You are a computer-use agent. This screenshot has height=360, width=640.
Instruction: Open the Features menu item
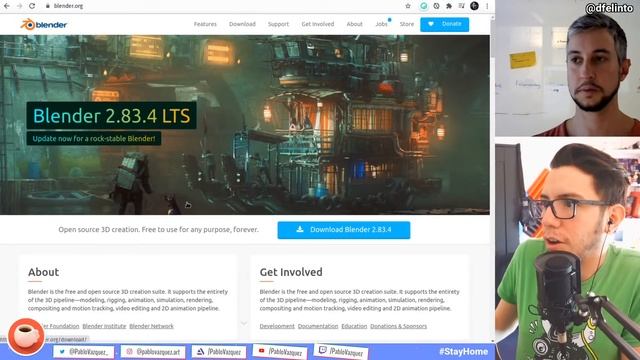tap(205, 24)
